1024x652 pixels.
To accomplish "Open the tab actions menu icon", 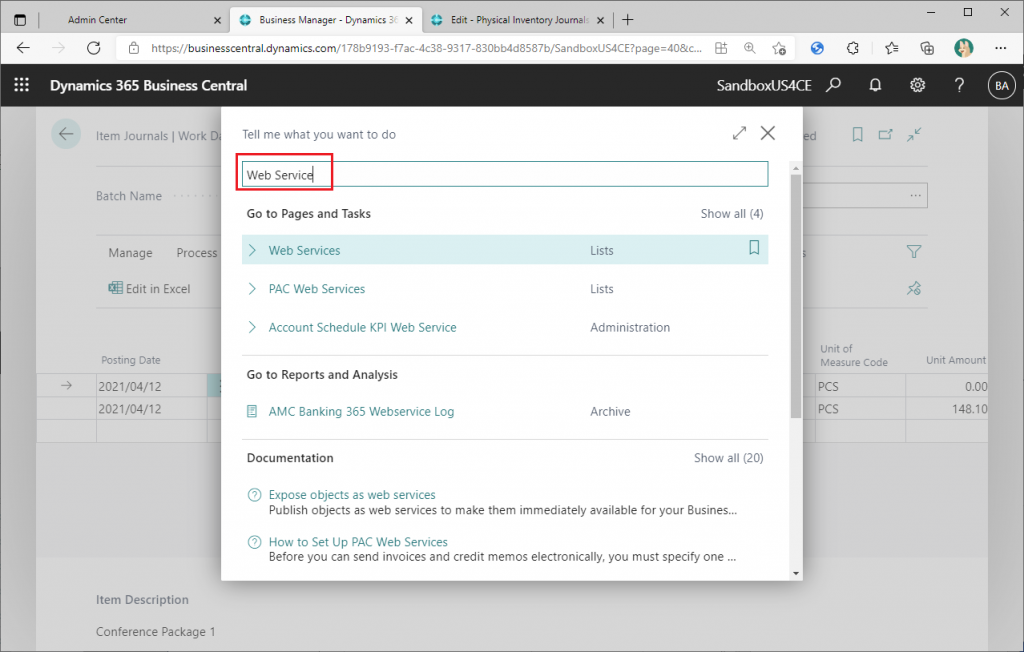I will click(x=20, y=20).
